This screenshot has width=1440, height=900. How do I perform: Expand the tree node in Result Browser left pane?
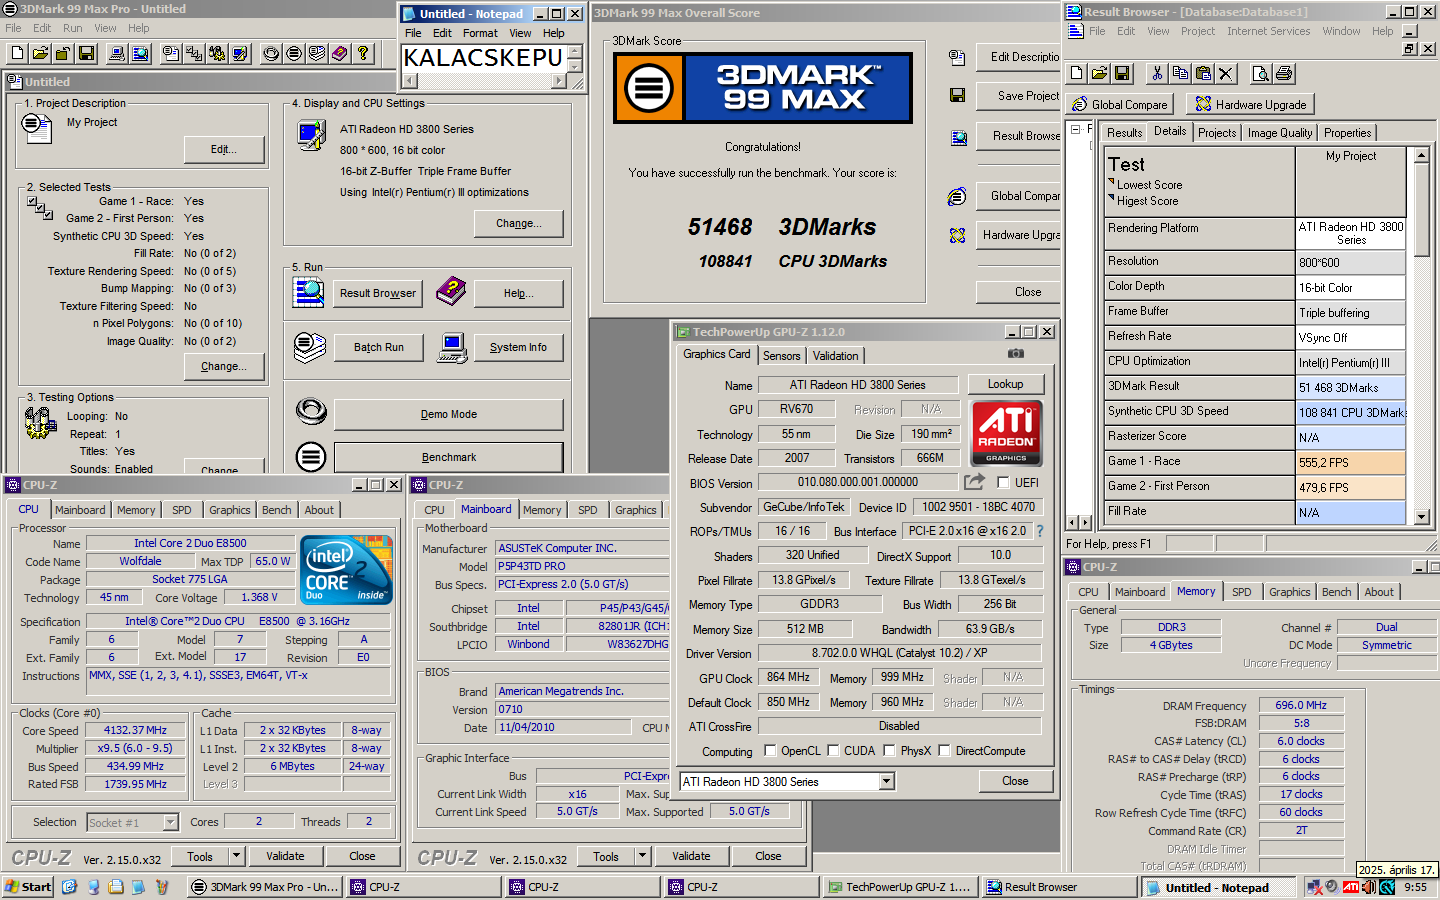click(1075, 129)
